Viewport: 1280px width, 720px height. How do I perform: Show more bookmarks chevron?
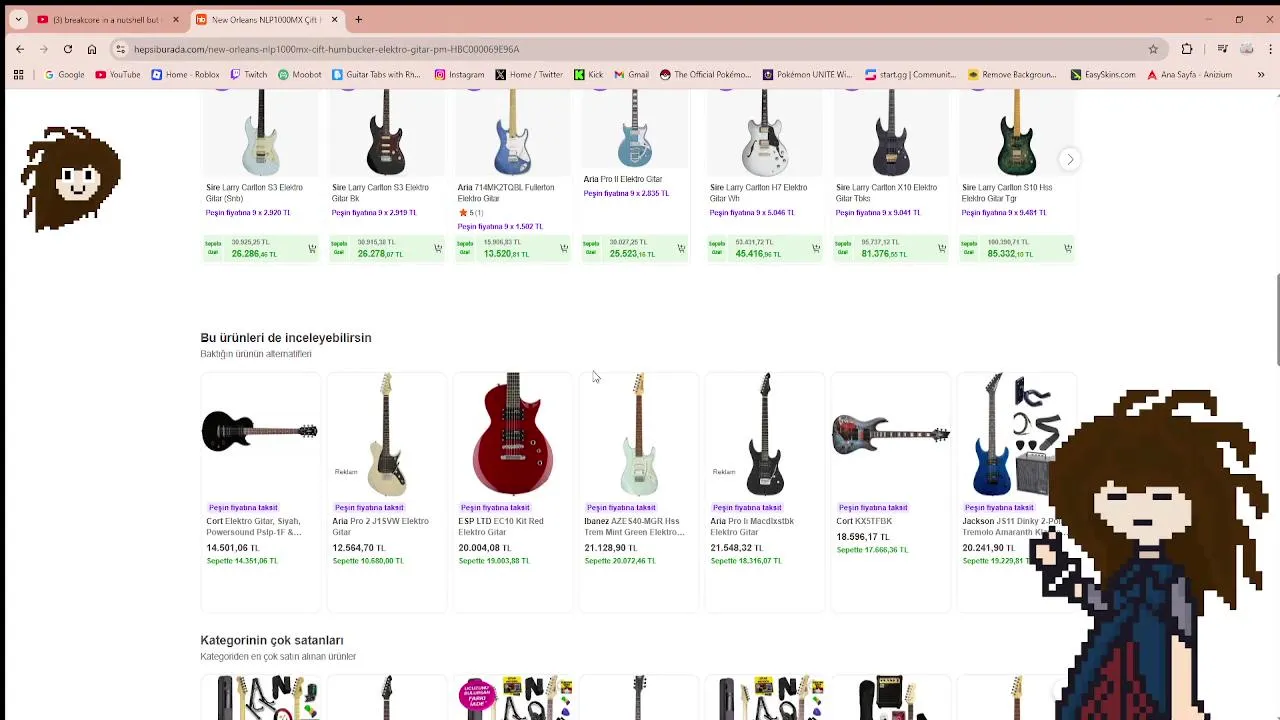[x=1261, y=74]
